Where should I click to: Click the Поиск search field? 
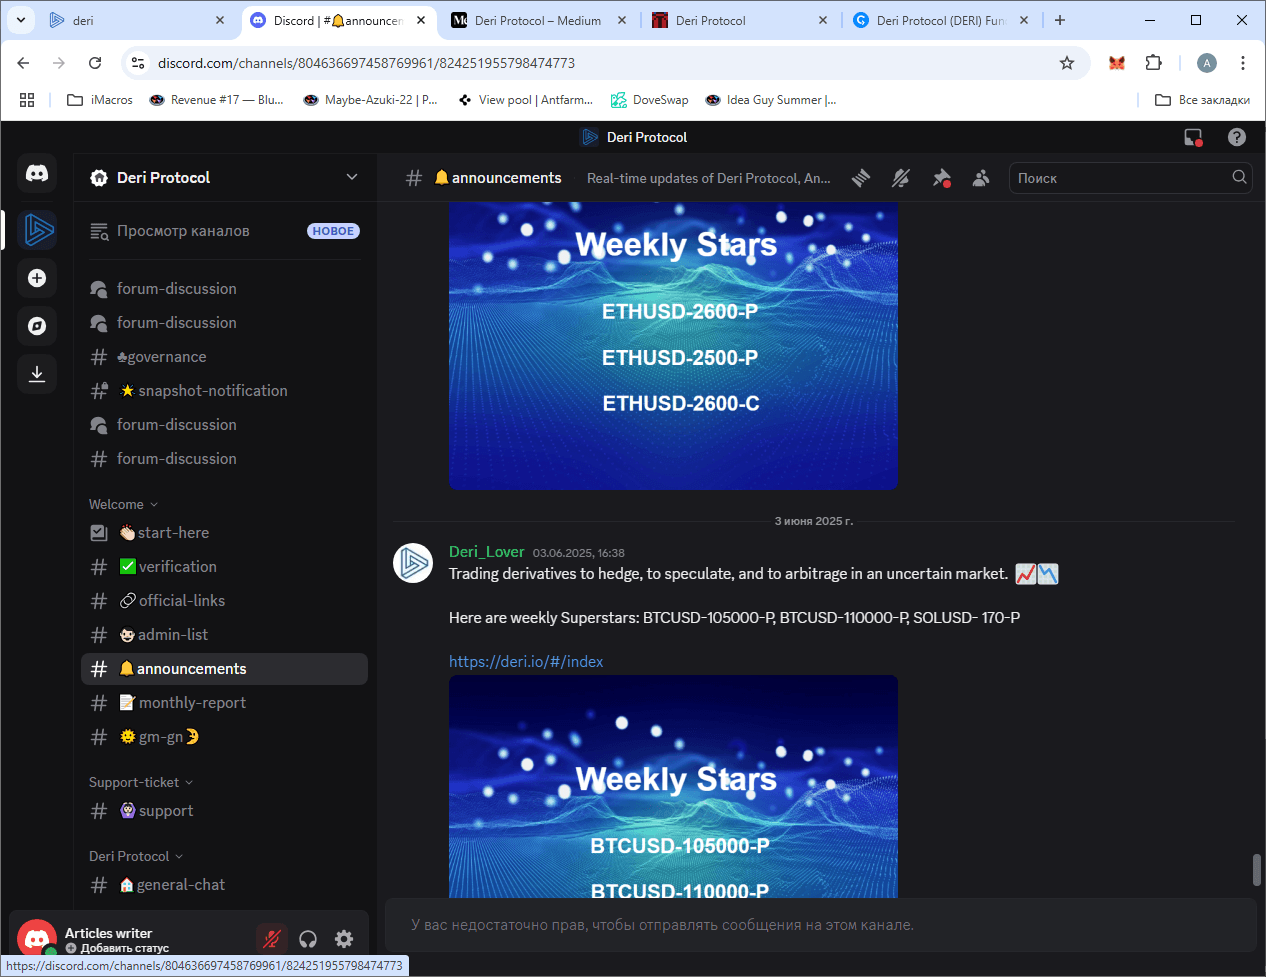1130,178
